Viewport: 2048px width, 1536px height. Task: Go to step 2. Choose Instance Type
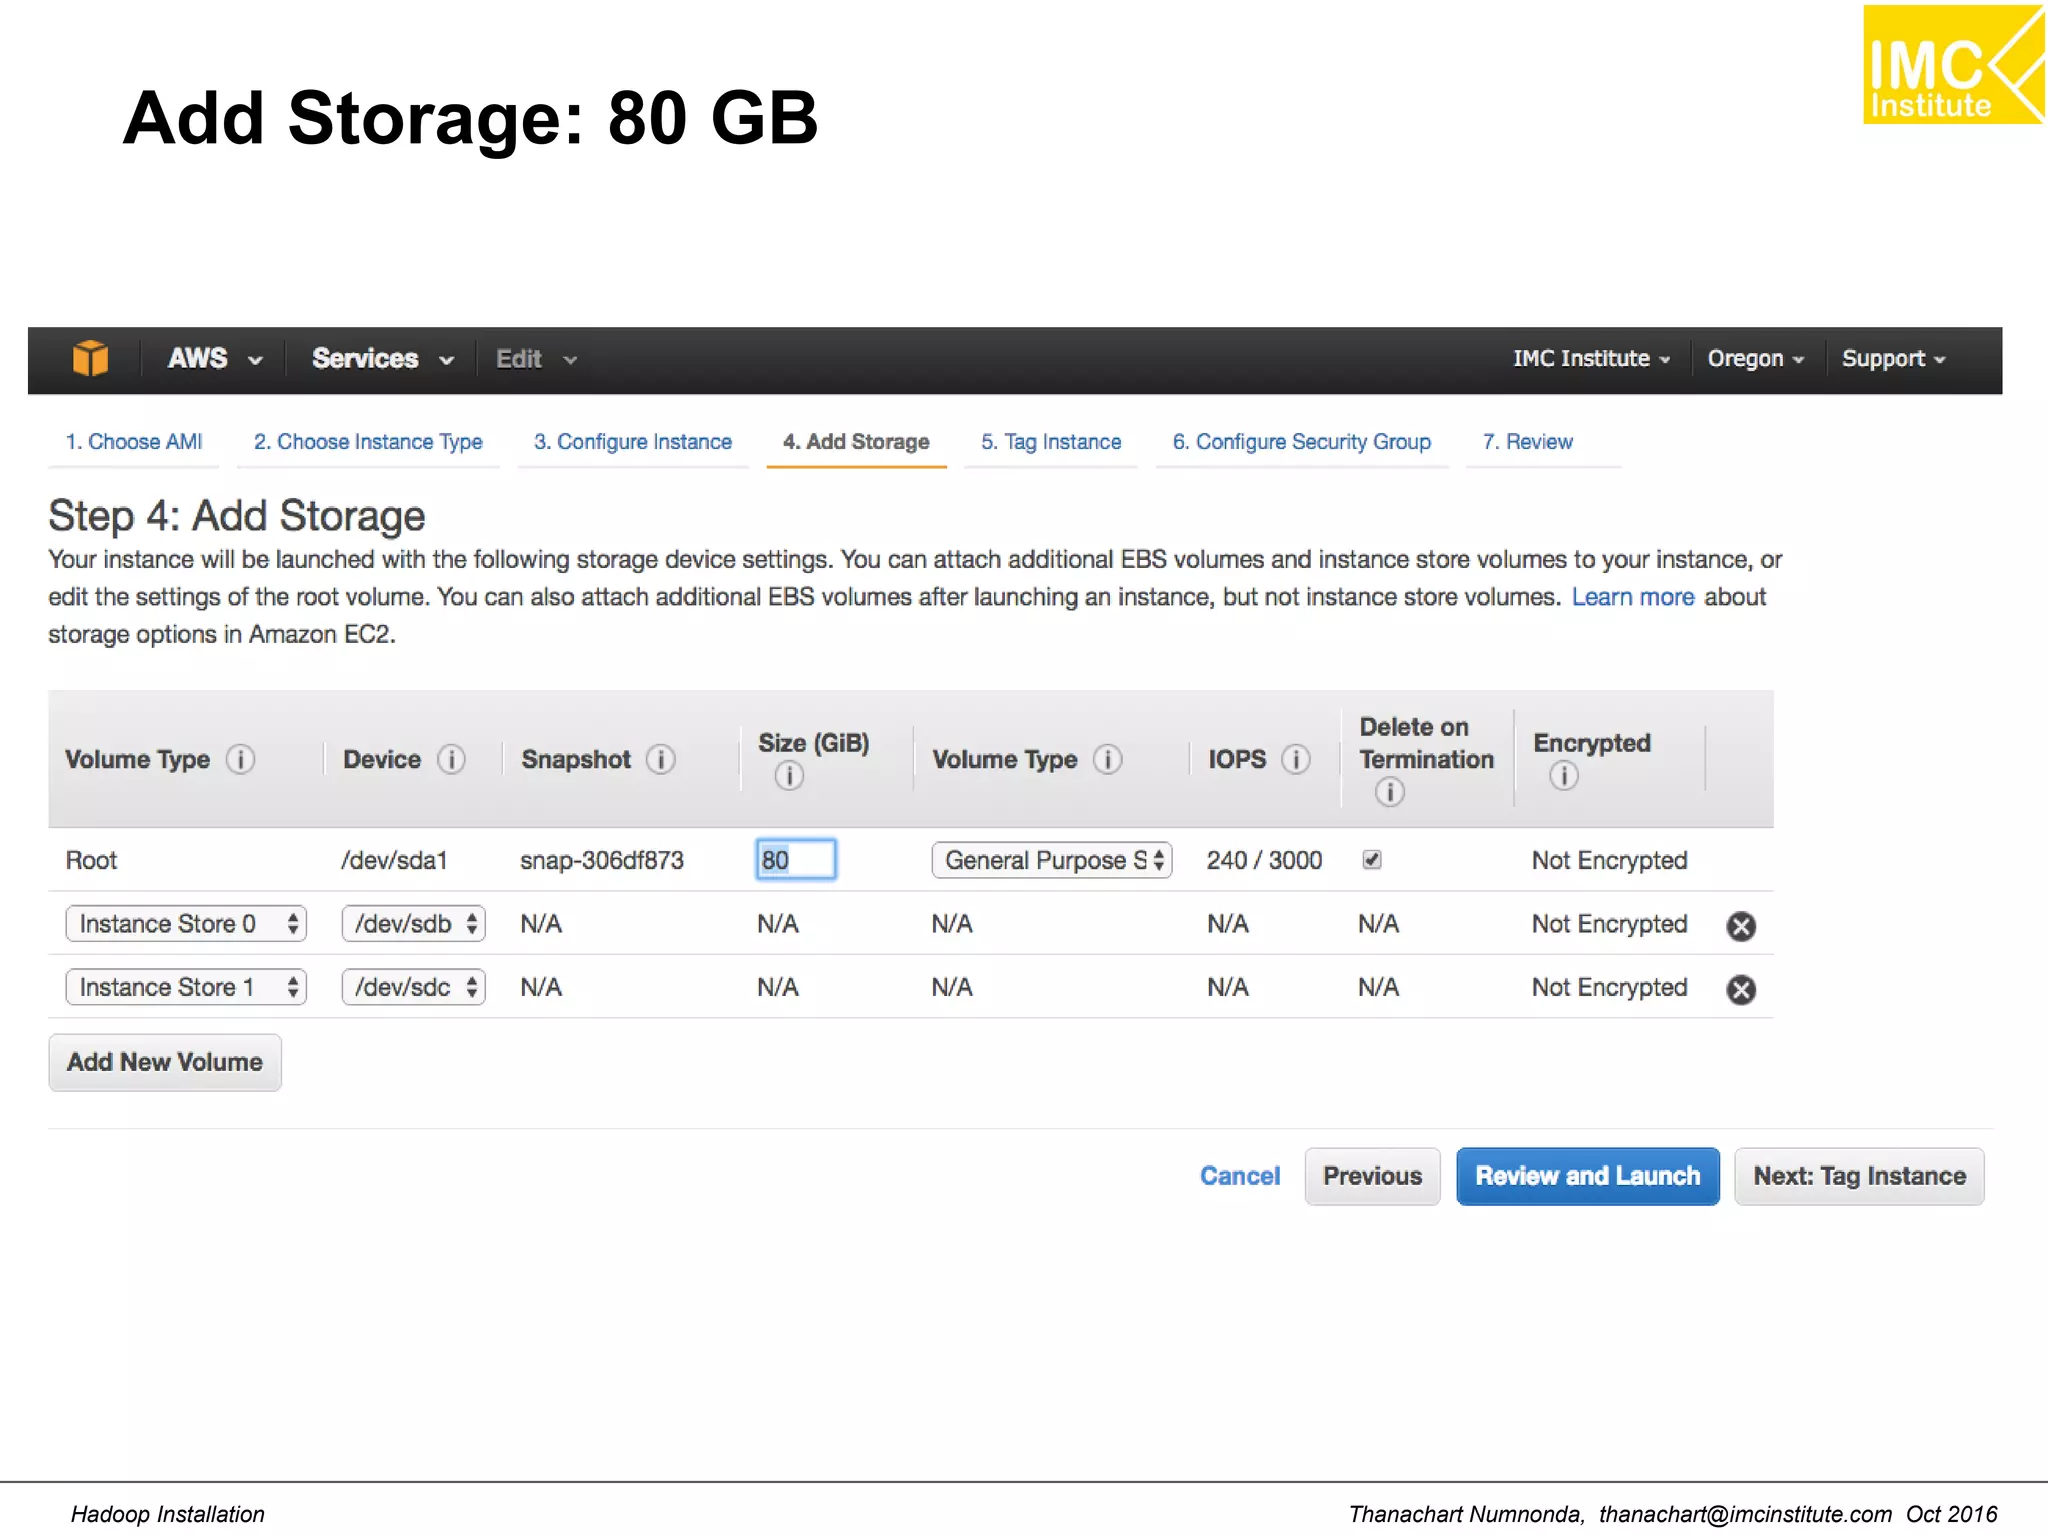tap(368, 441)
